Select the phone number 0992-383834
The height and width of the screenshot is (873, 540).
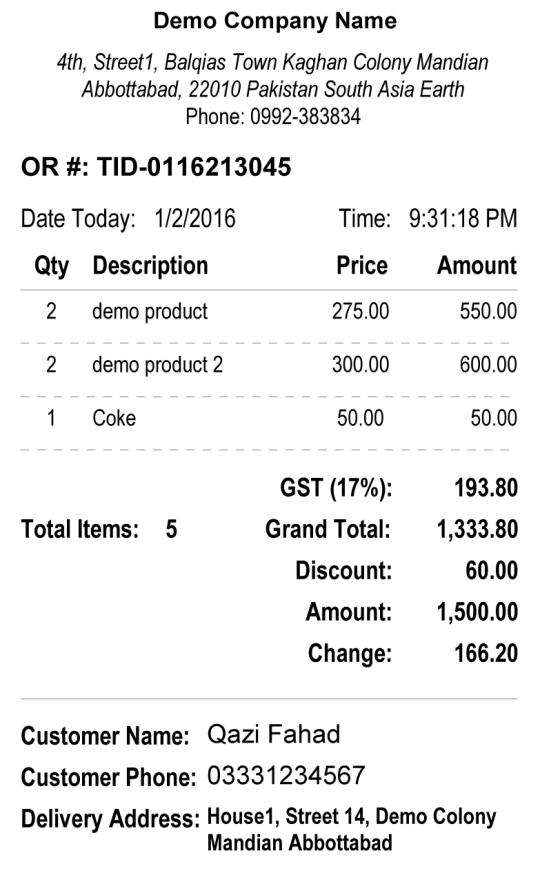pyautogui.click(x=305, y=116)
